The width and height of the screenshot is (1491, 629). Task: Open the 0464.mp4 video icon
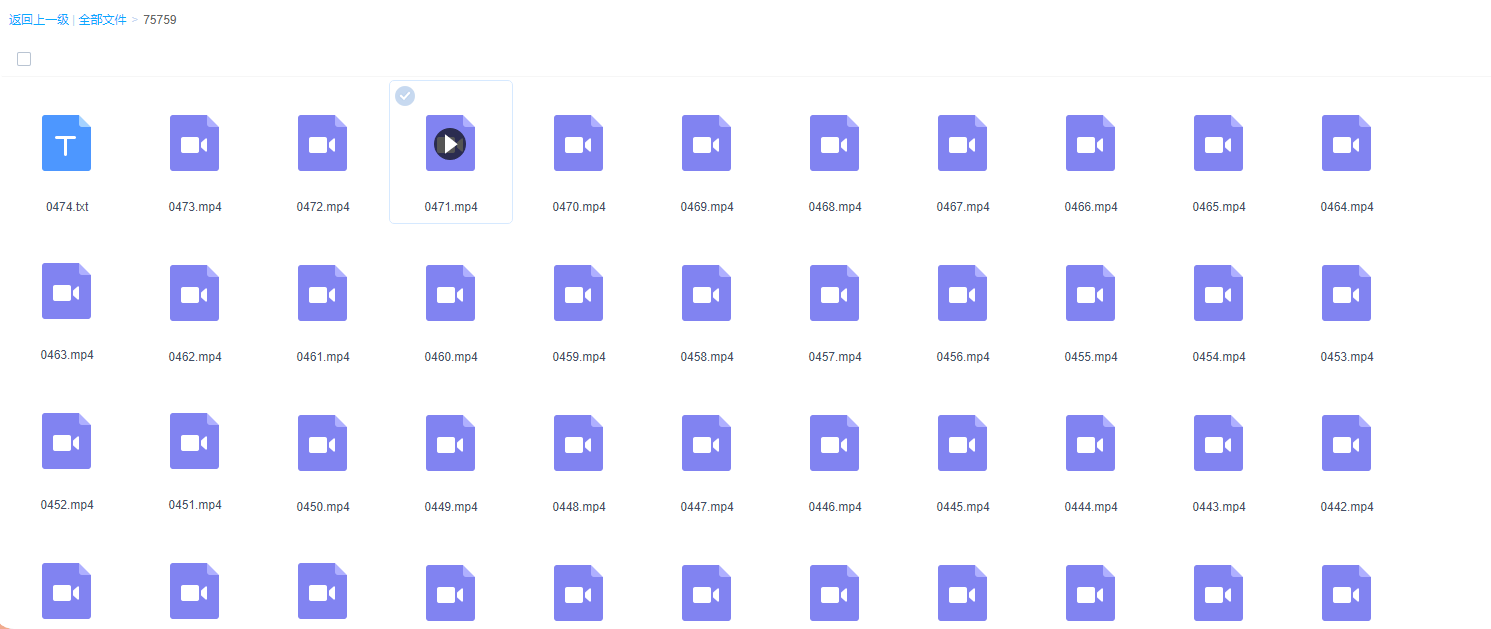click(1346, 143)
